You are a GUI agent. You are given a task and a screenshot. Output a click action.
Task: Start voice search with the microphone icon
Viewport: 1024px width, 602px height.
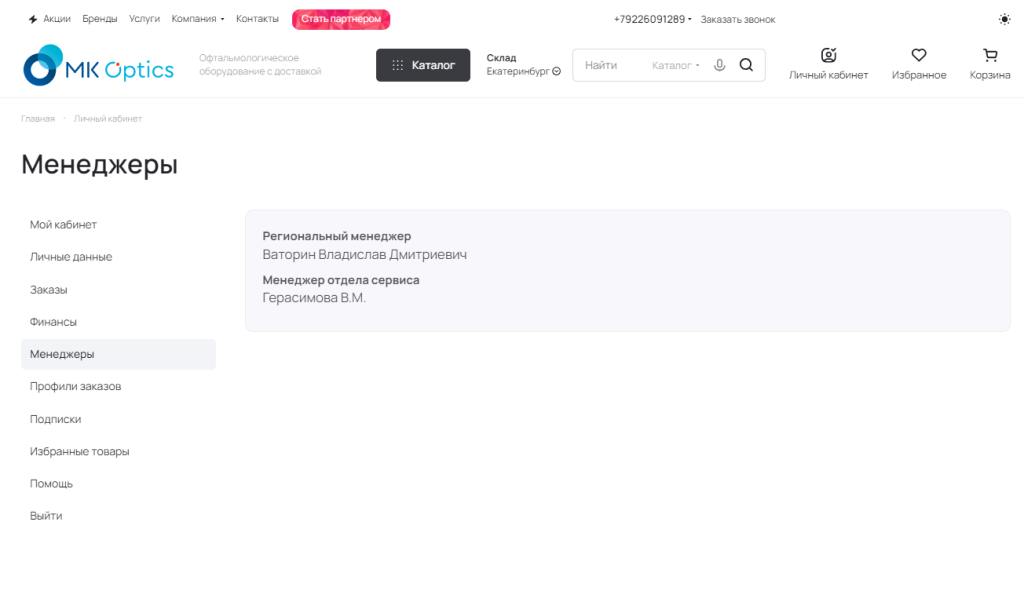tap(720, 64)
